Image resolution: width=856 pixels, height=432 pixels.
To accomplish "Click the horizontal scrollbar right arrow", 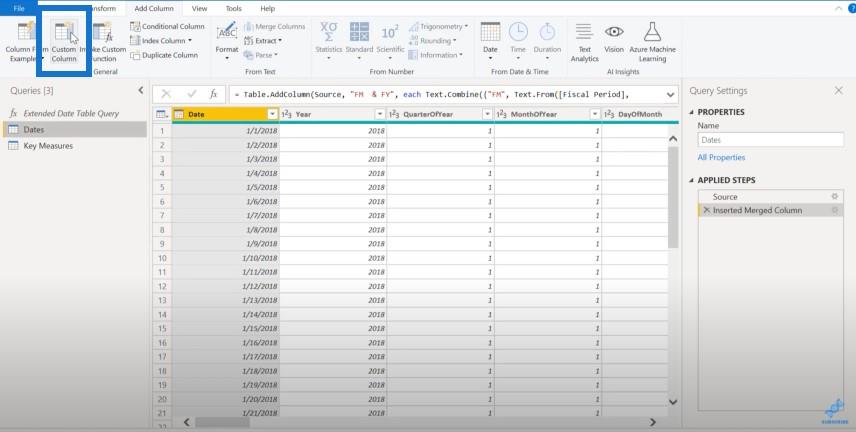I will 652,422.
